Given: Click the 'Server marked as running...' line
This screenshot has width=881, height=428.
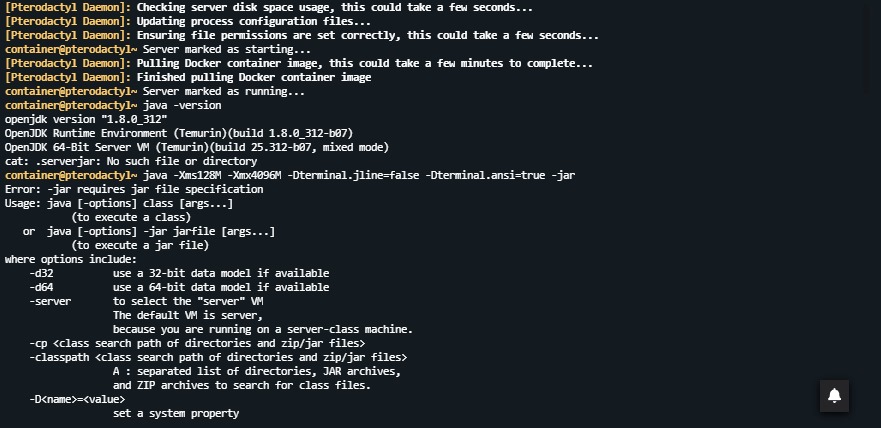Looking at the screenshot, I should pos(223,91).
